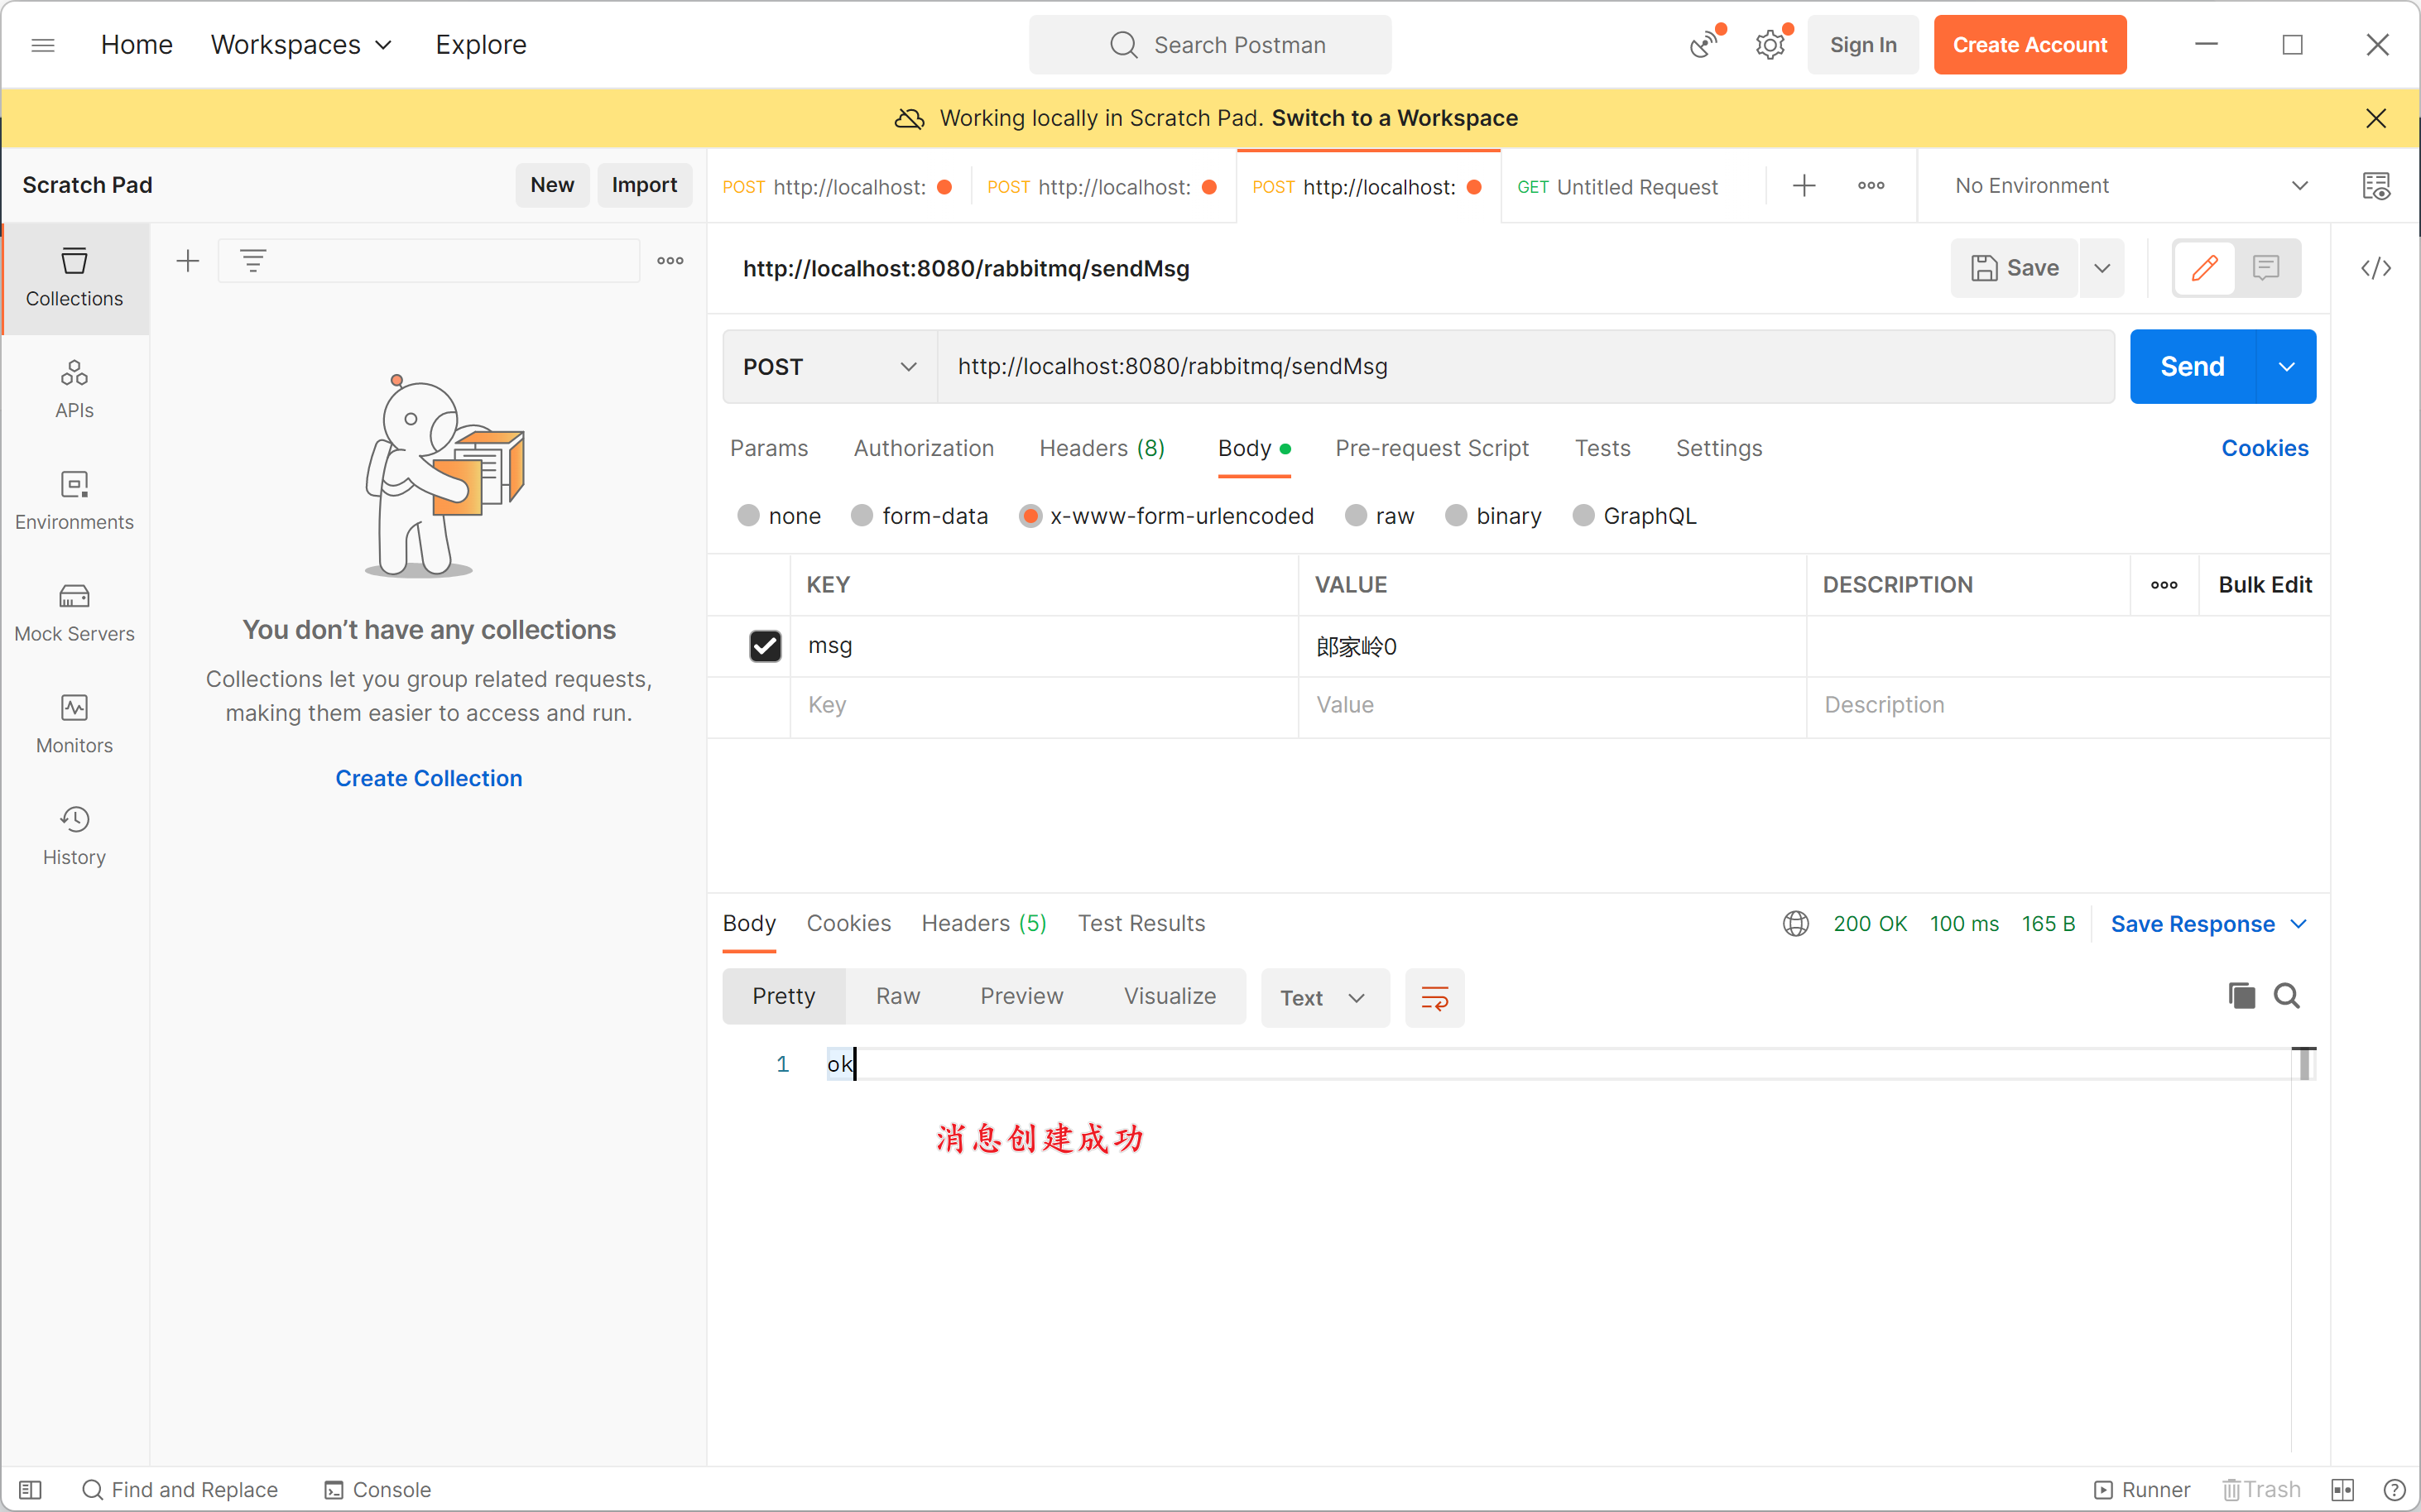Open the tab bar three-dot options
The height and width of the screenshot is (1512, 2421).
[x=1871, y=186]
